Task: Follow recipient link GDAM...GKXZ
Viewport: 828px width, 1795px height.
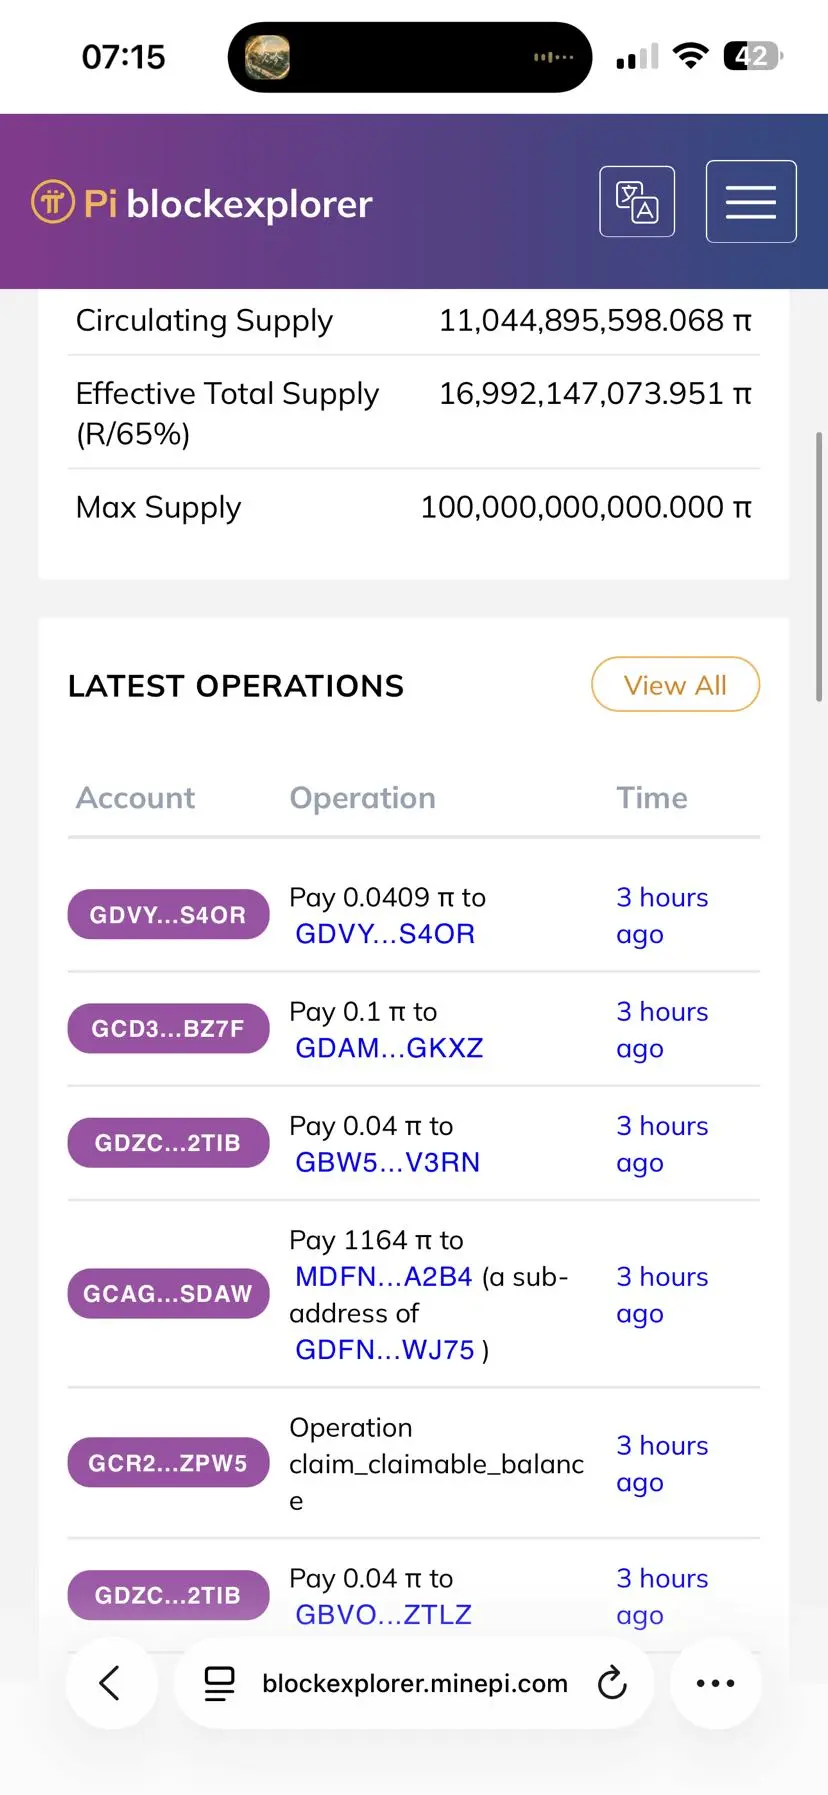Action: click(389, 1047)
